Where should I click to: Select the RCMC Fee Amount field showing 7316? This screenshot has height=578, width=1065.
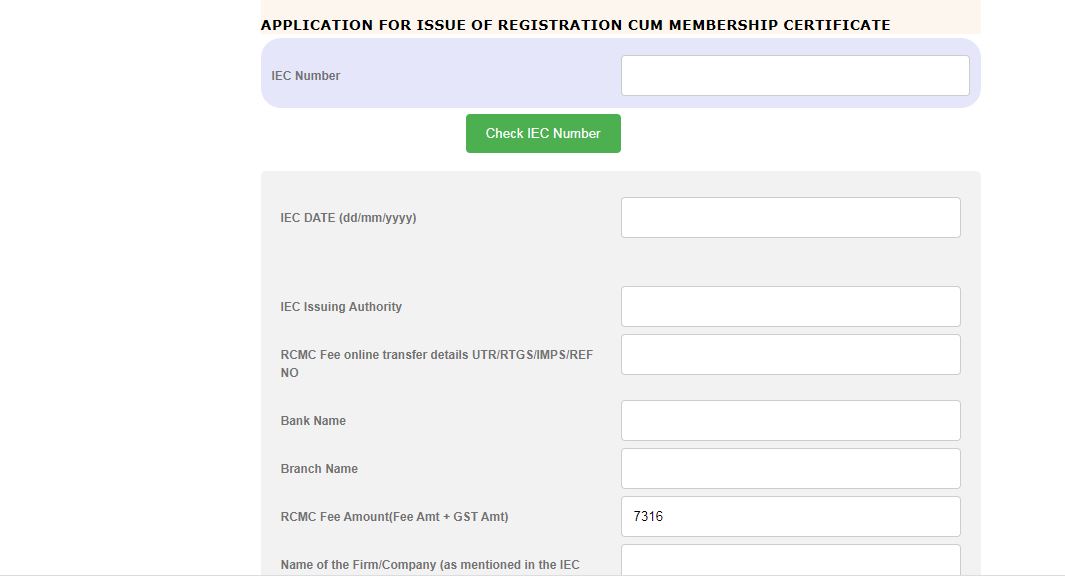tap(790, 517)
